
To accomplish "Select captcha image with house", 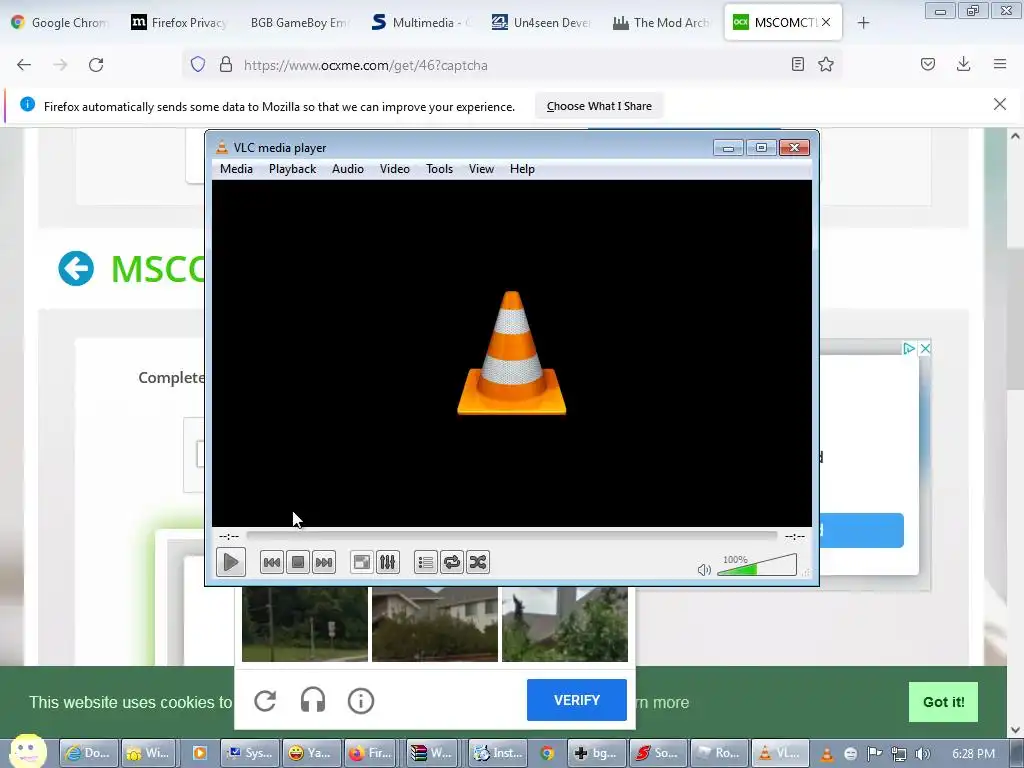I will [435, 624].
